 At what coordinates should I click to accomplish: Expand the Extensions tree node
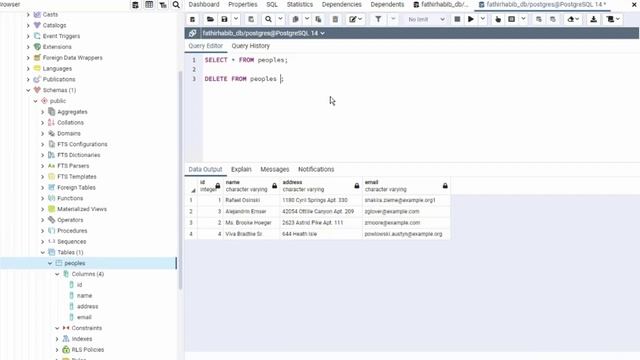tap(28, 47)
